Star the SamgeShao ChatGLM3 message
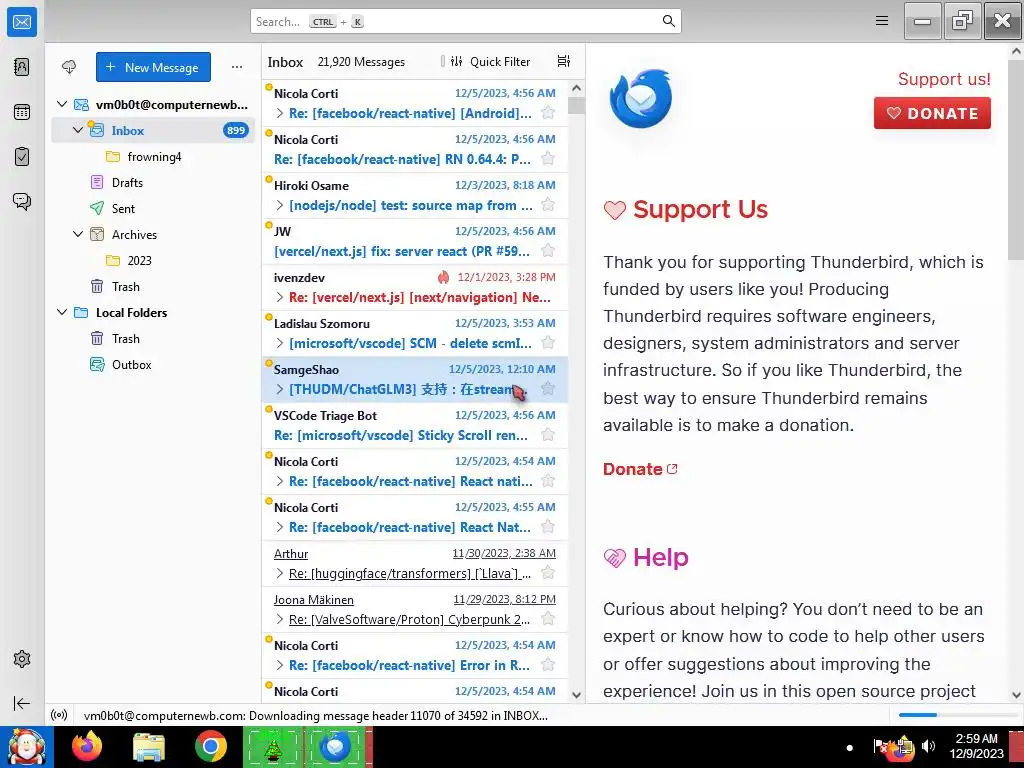This screenshot has height=768, width=1024. 548,389
